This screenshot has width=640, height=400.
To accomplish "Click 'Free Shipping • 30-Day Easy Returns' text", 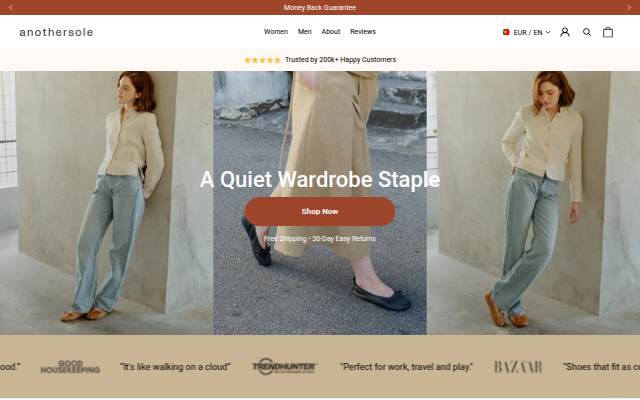I will coord(320,239).
